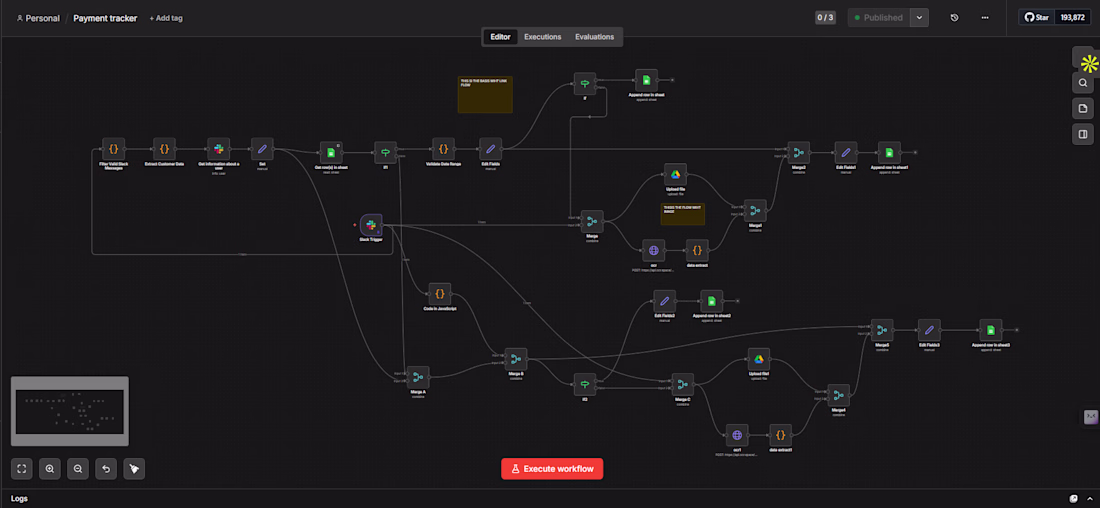Select the If1 conditional node
Image resolution: width=1100 pixels, height=508 pixels.
click(x=385, y=153)
